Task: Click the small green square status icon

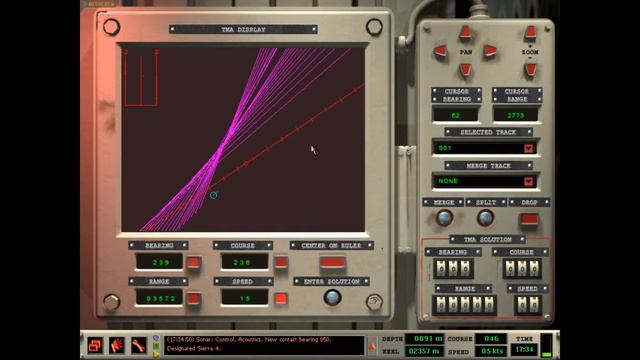Action: 156,346
